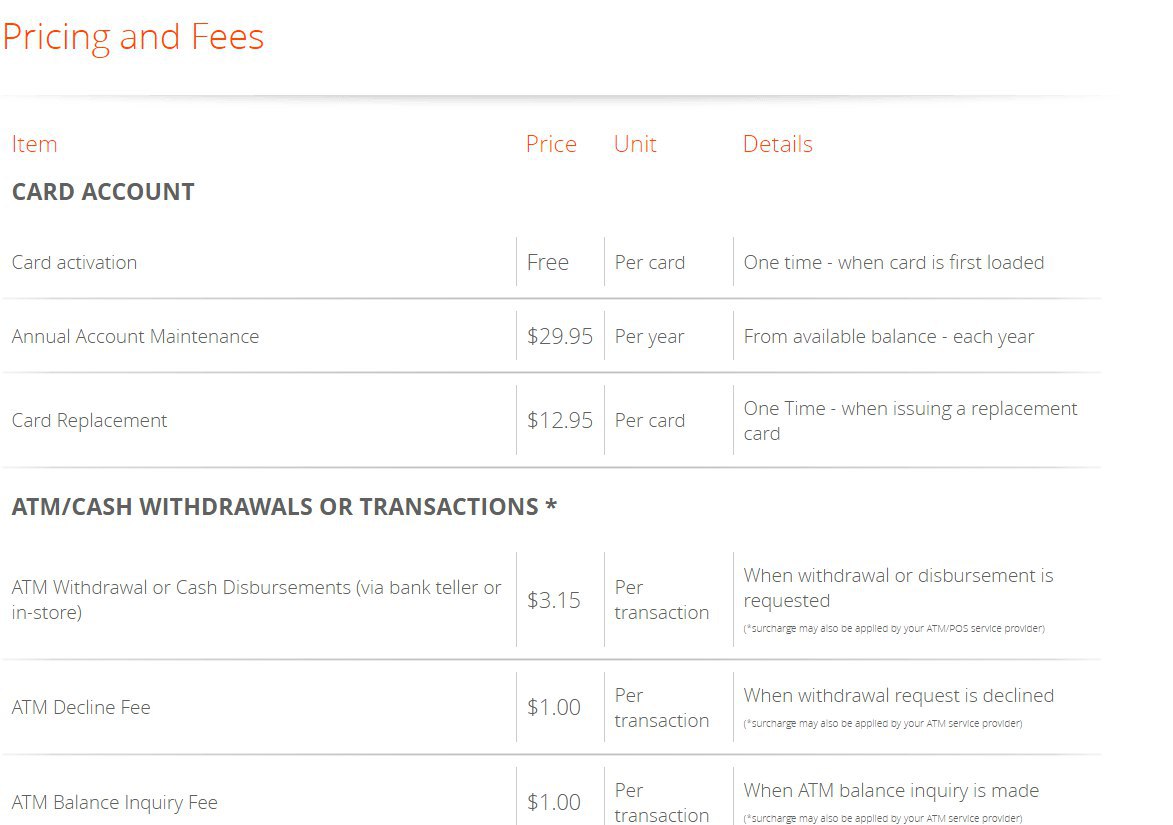Screen dimensions: 1173x825
Task: Click the Details column header
Action: (x=777, y=144)
